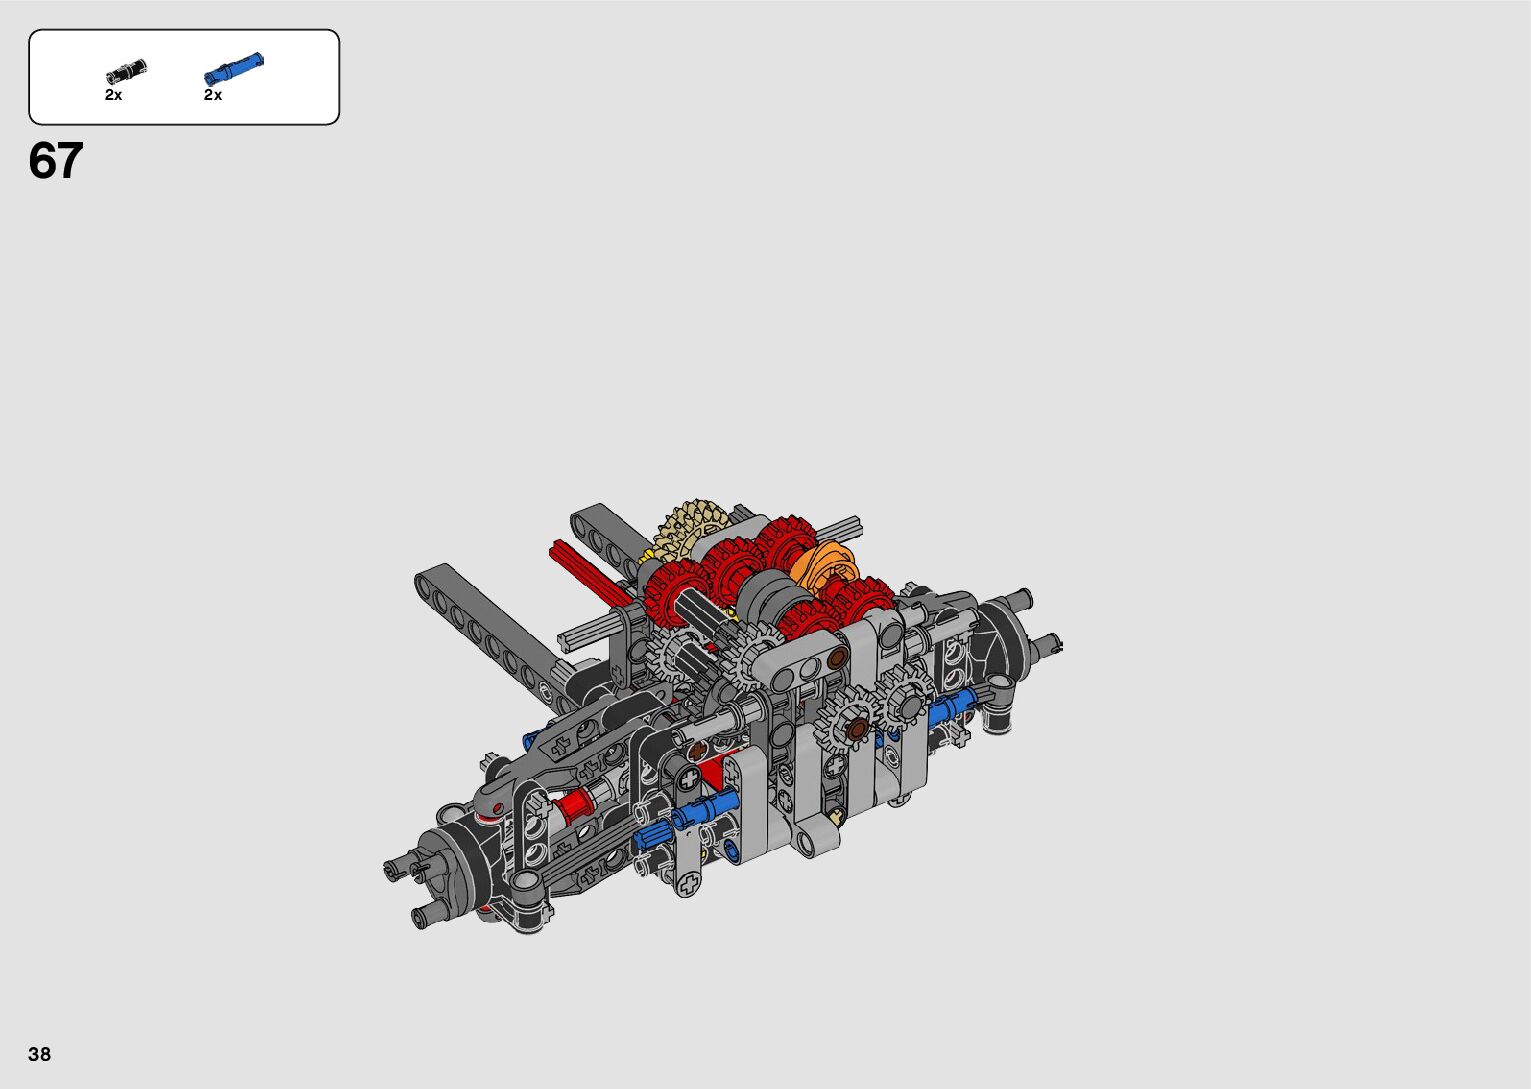
Task: Click the black pin icon in parts box
Action: pos(126,71)
